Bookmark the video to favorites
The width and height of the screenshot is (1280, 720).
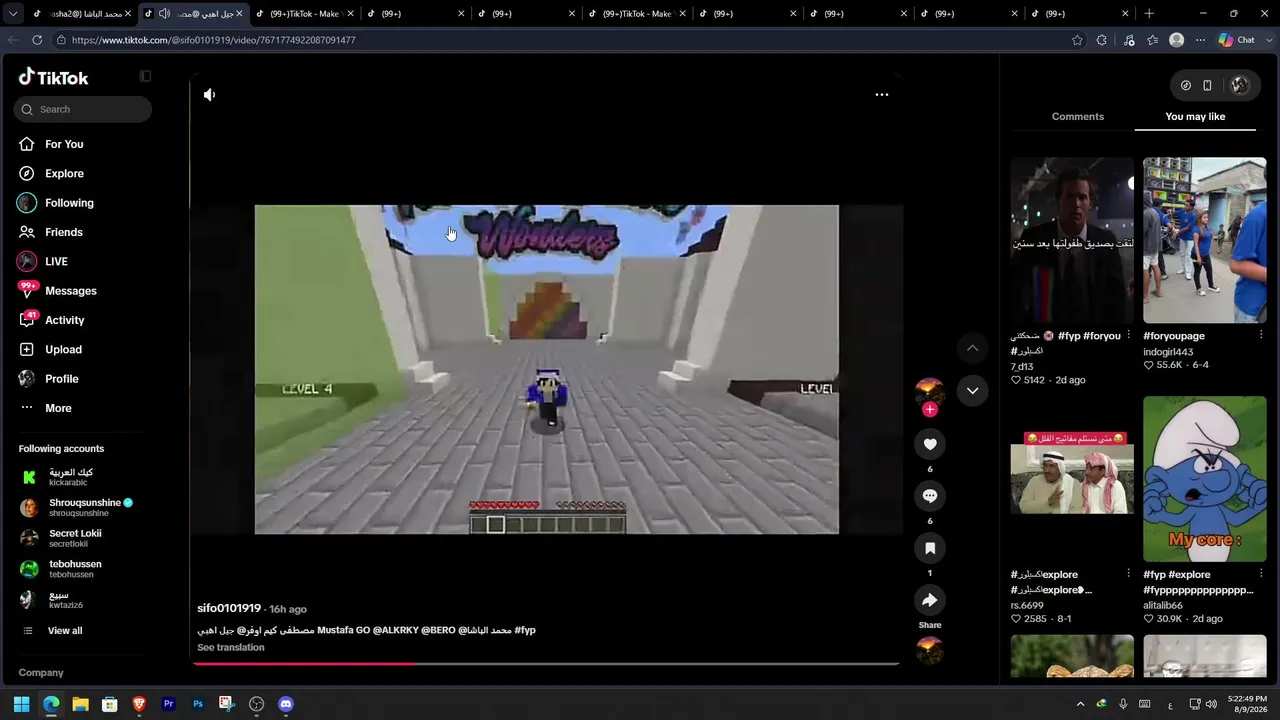point(930,548)
